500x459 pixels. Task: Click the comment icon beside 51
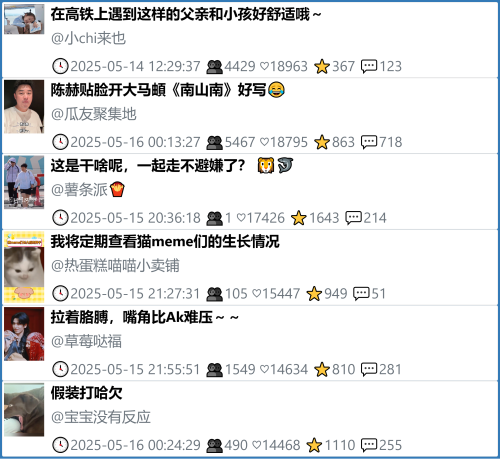pos(361,294)
